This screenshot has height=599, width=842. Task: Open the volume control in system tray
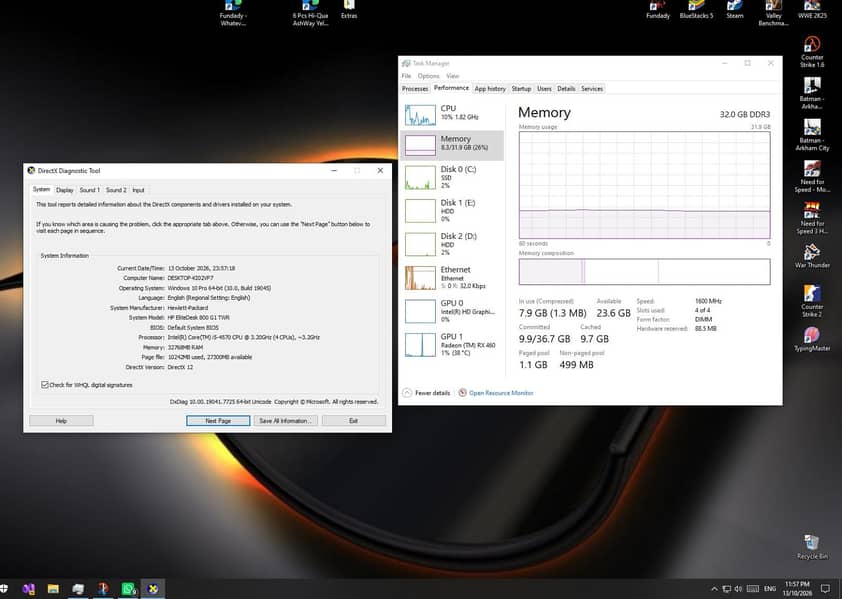tap(738, 589)
